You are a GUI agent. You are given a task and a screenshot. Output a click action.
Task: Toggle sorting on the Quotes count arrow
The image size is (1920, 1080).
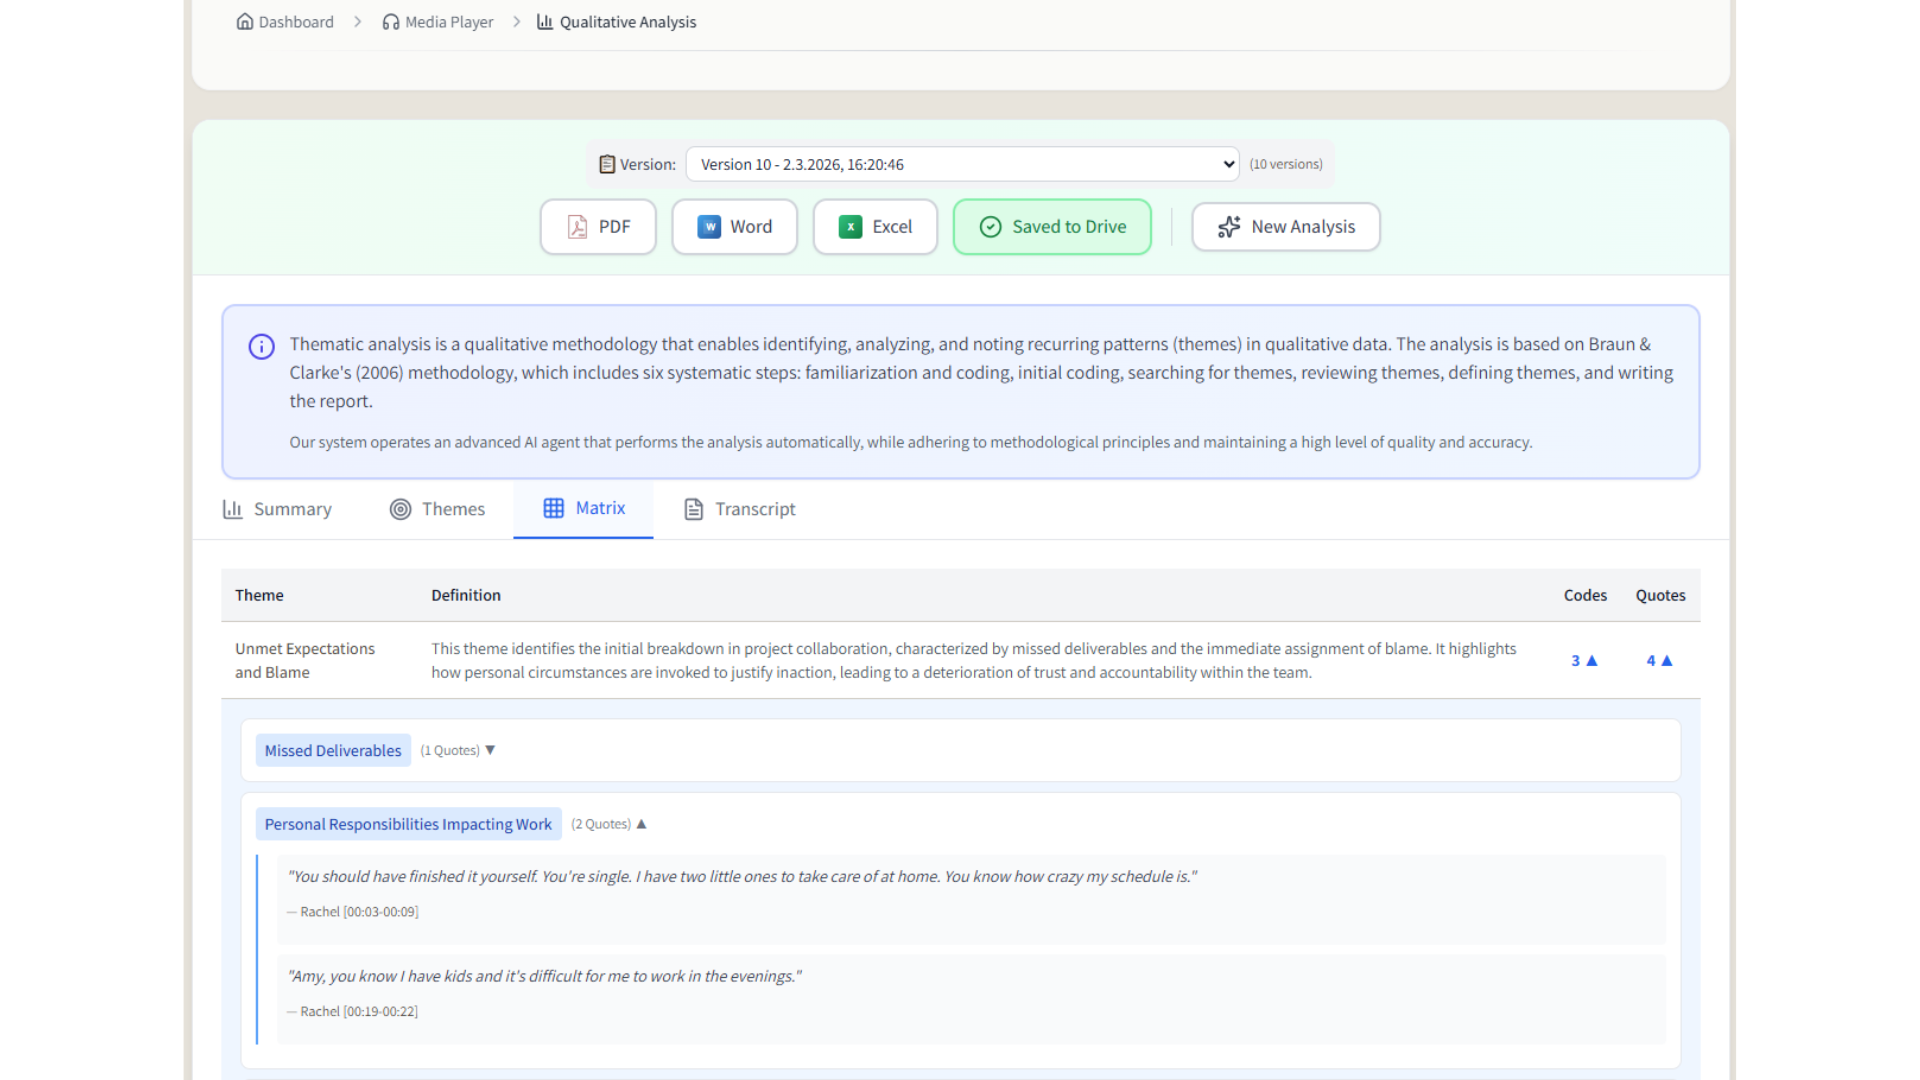coord(1667,660)
